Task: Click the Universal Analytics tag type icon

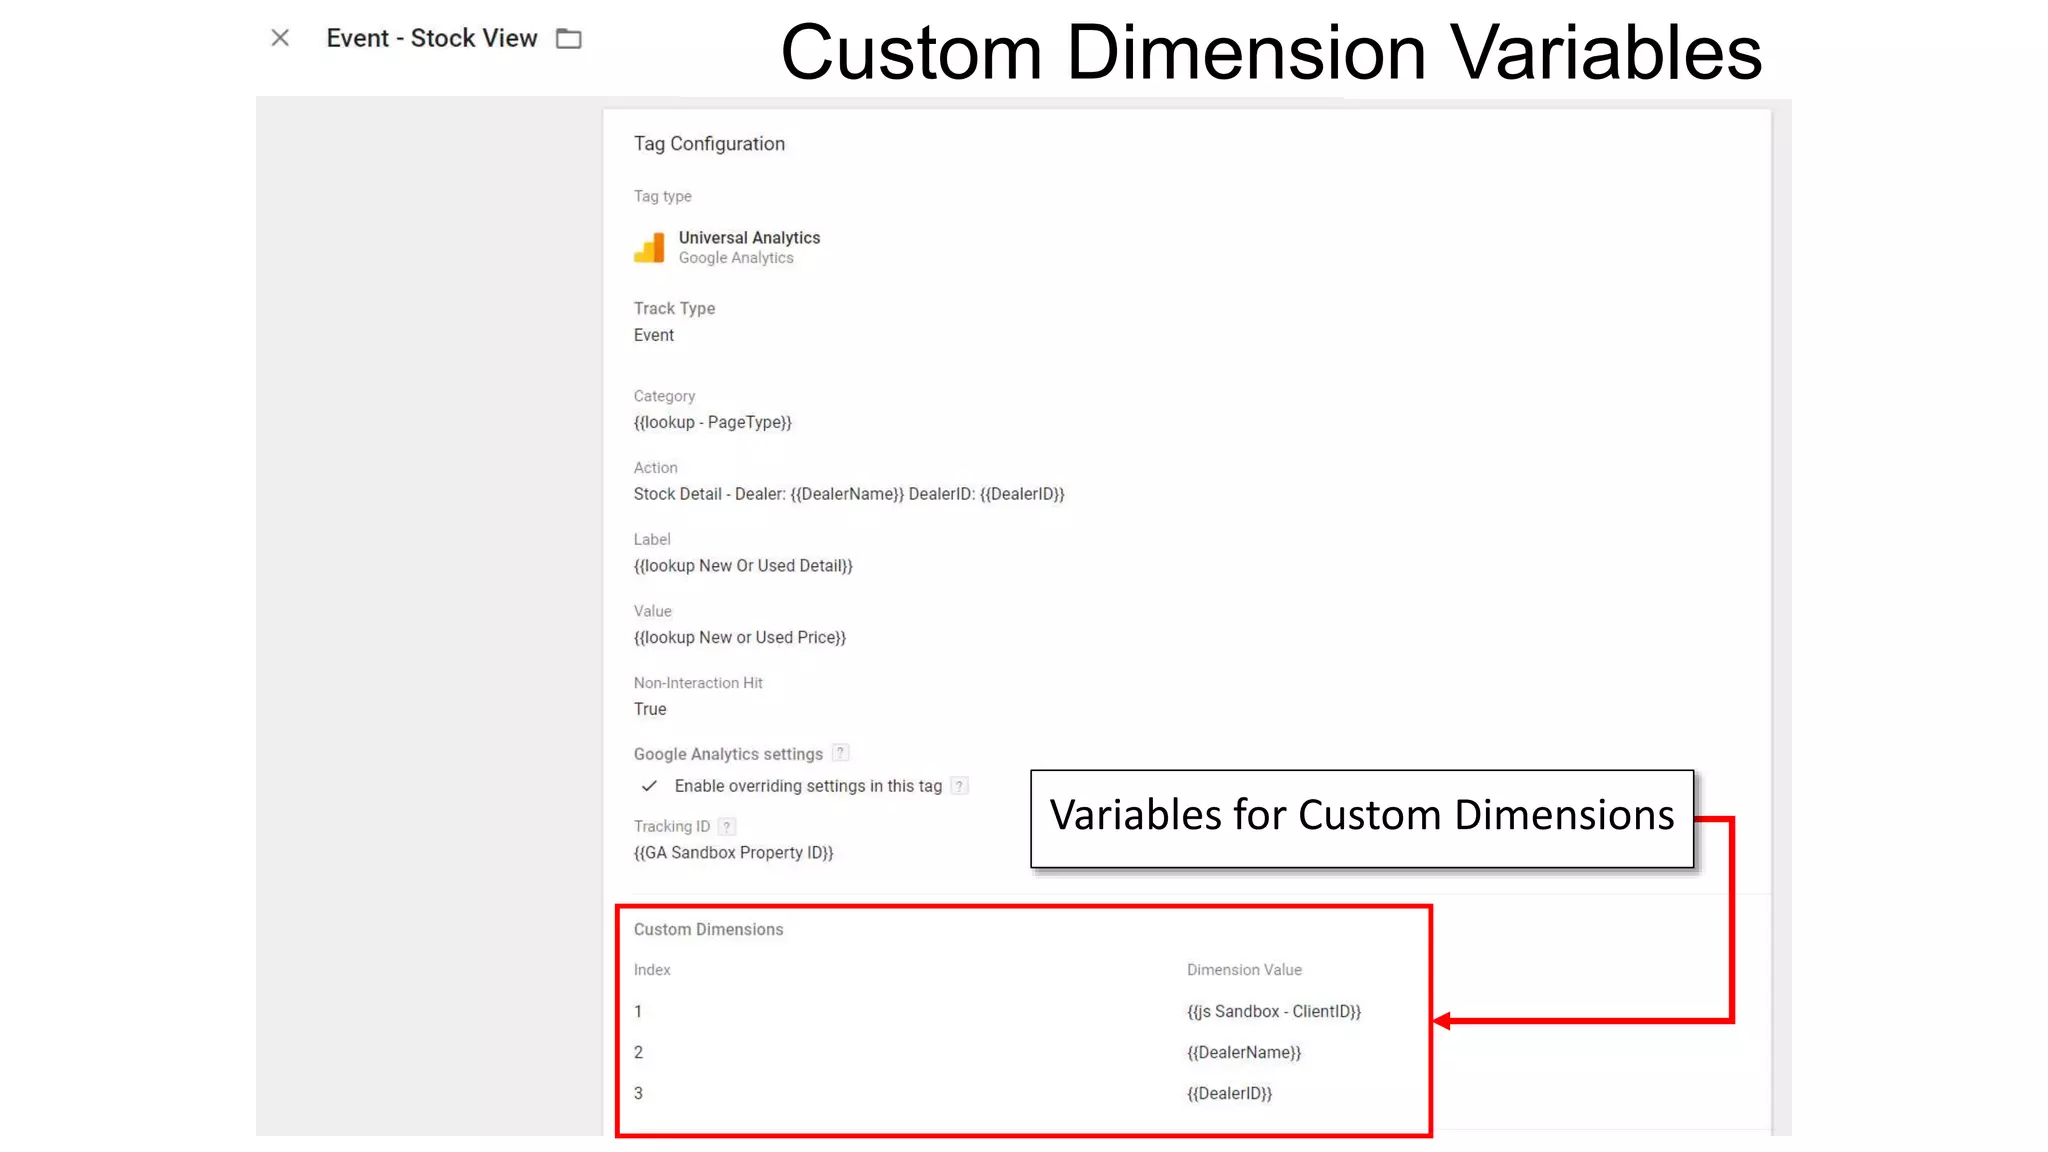Action: click(x=649, y=247)
